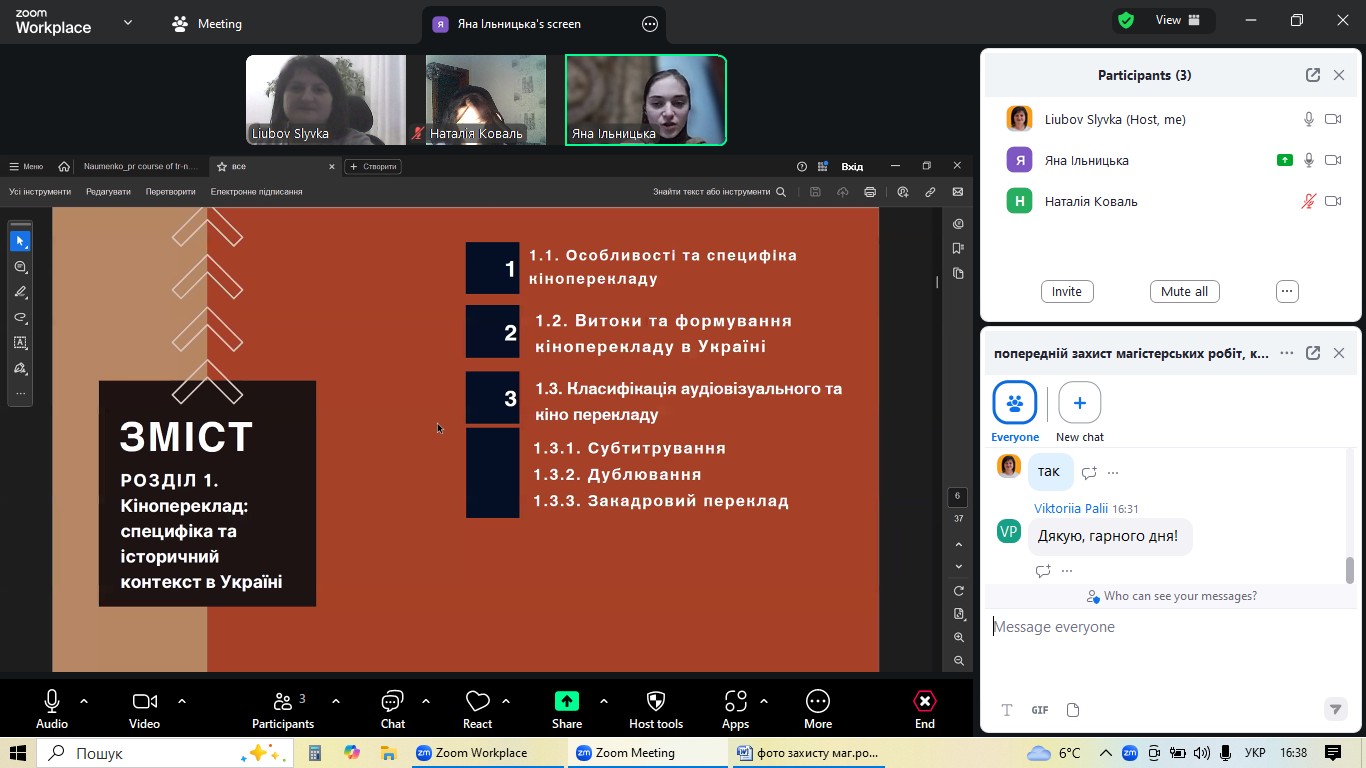
Task: Open the More menu
Action: point(818,702)
